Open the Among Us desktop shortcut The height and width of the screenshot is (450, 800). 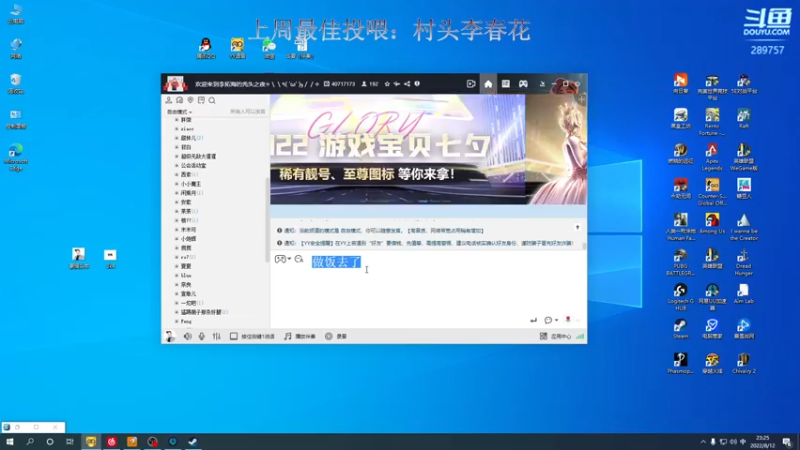712,223
